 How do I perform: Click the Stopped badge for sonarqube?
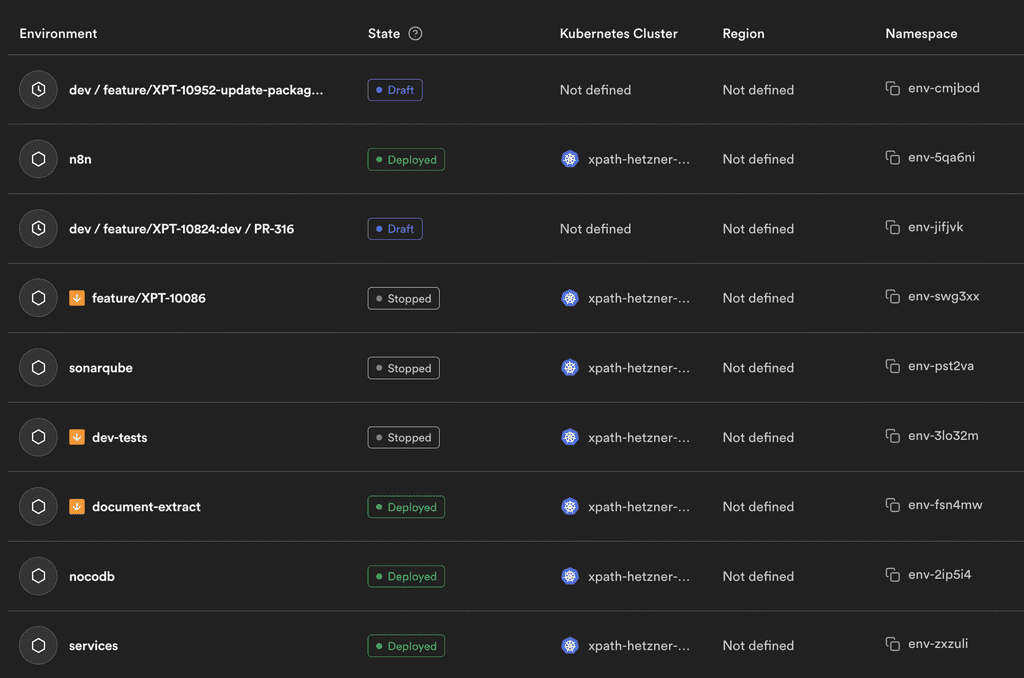403,368
